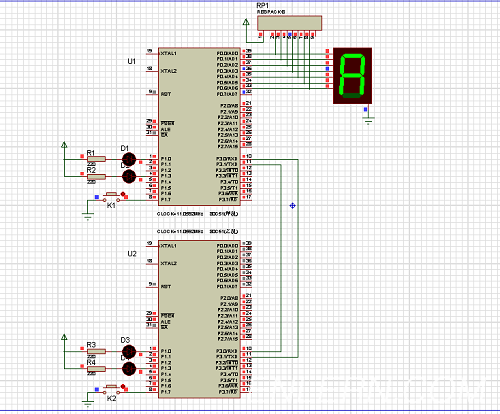Screen dimensions: 500x414
Task: Toggle the K2 push button switch
Action: pyautogui.click(x=112, y=389)
